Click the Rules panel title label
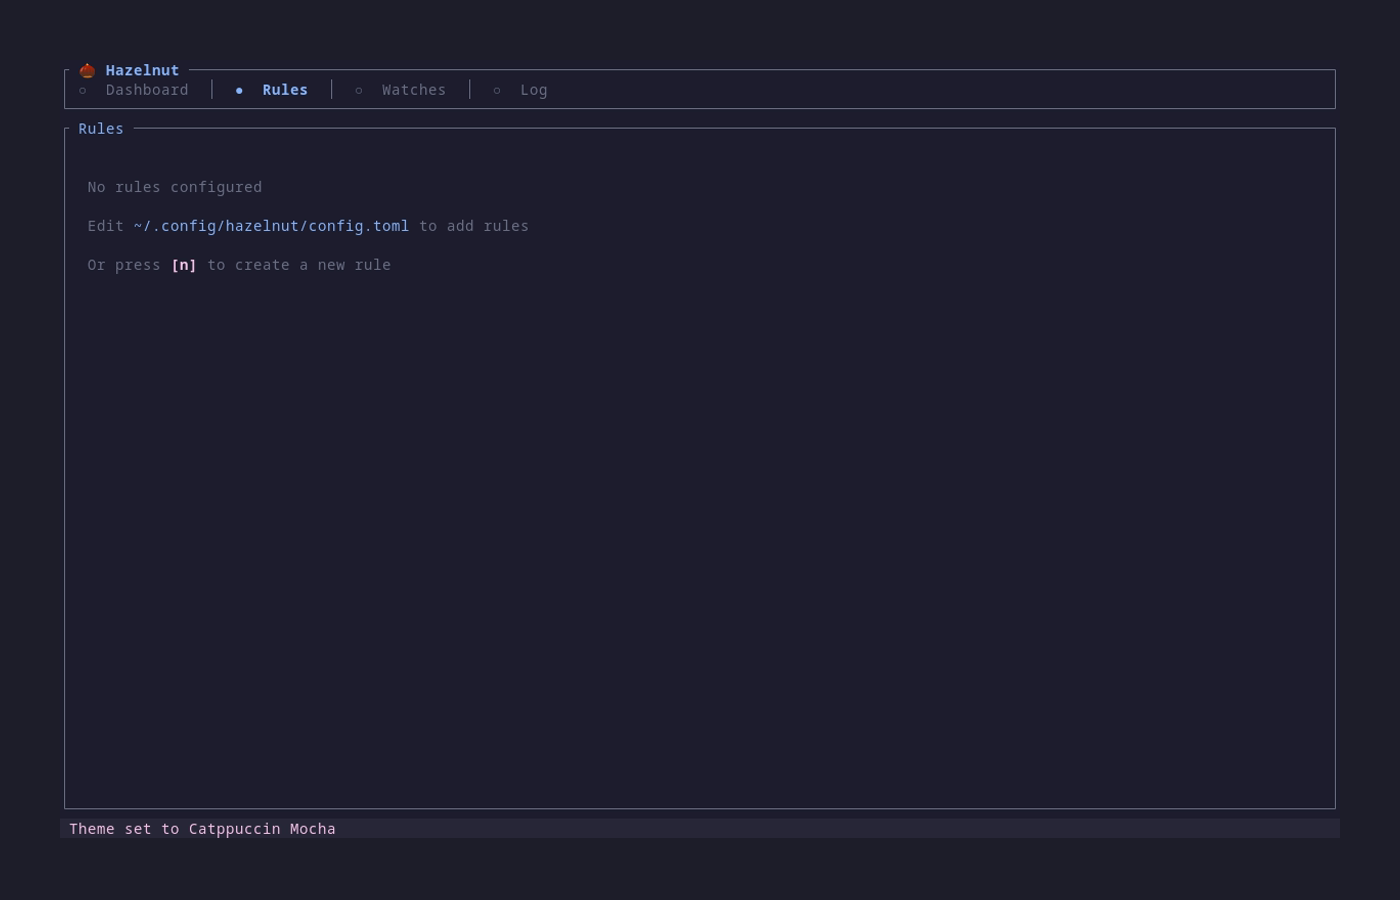The height and width of the screenshot is (900, 1400). click(100, 128)
